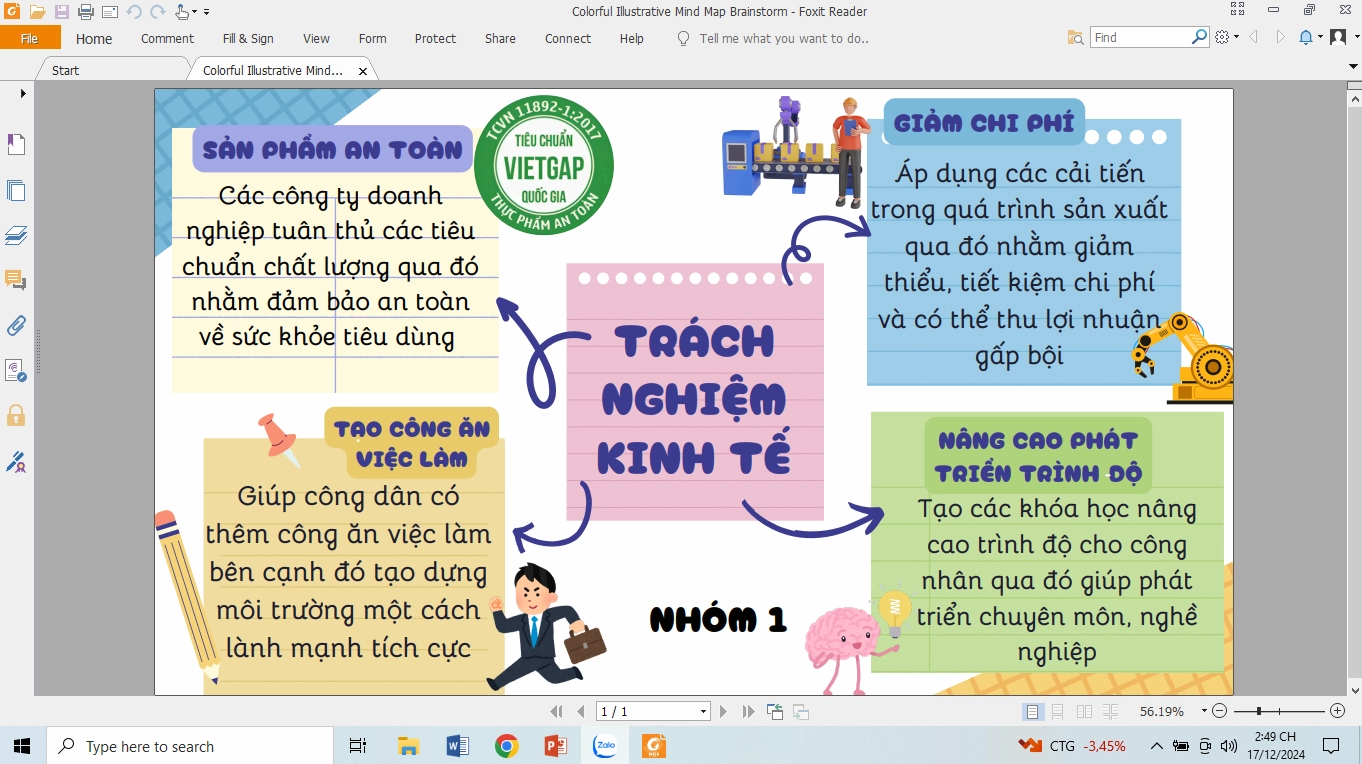The height and width of the screenshot is (764, 1362).
Task: Open the Comments panel icon in sidebar
Action: (x=16, y=280)
